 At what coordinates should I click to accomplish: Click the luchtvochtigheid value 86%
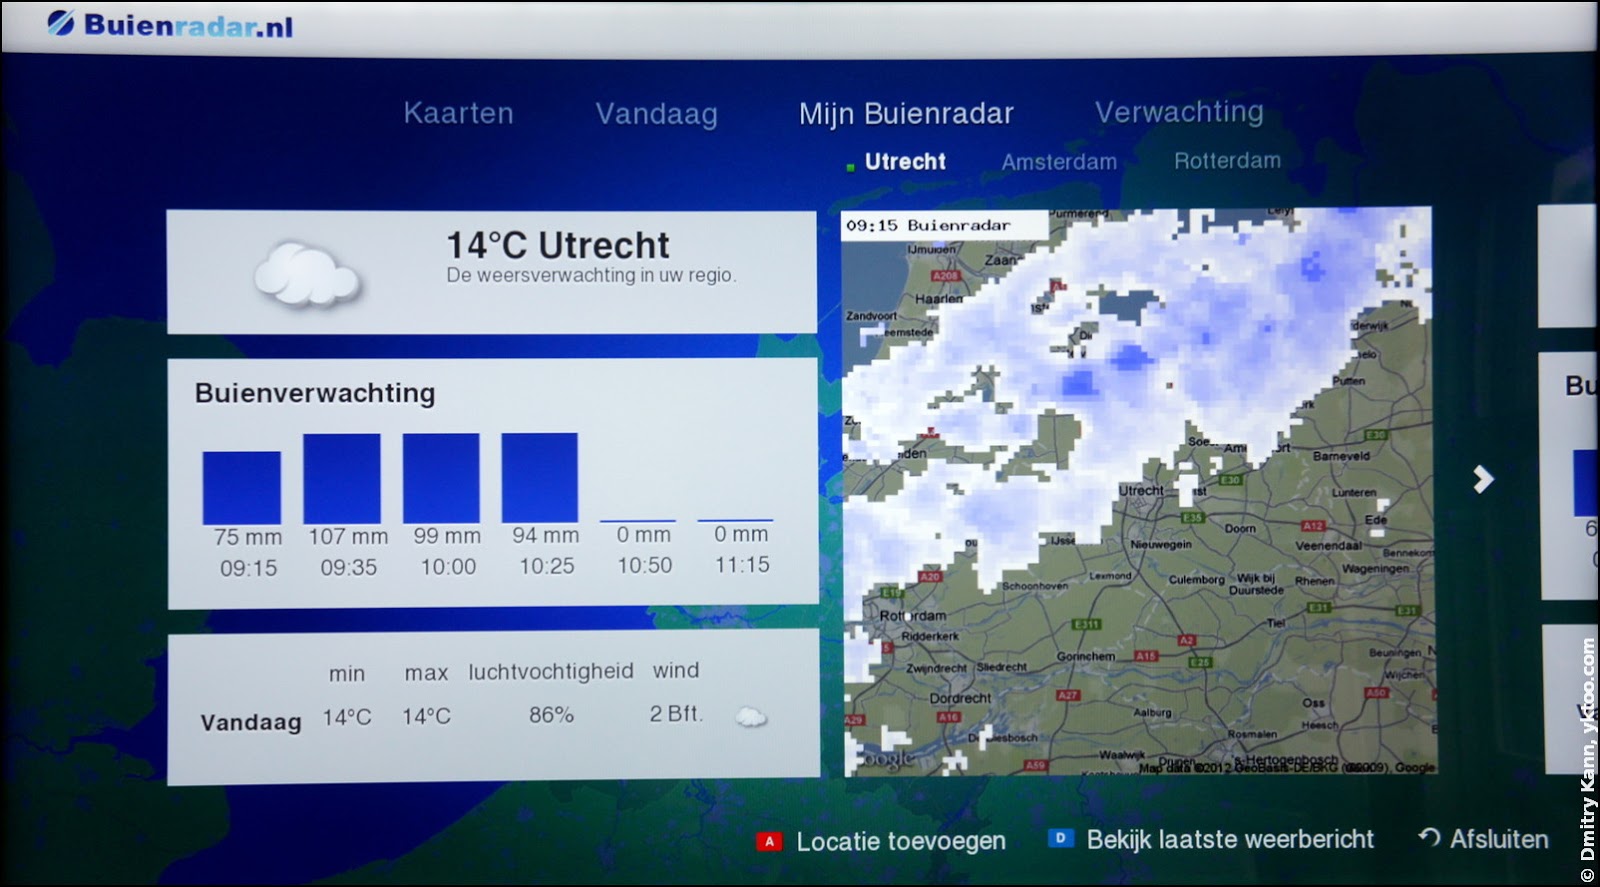pyautogui.click(x=551, y=715)
